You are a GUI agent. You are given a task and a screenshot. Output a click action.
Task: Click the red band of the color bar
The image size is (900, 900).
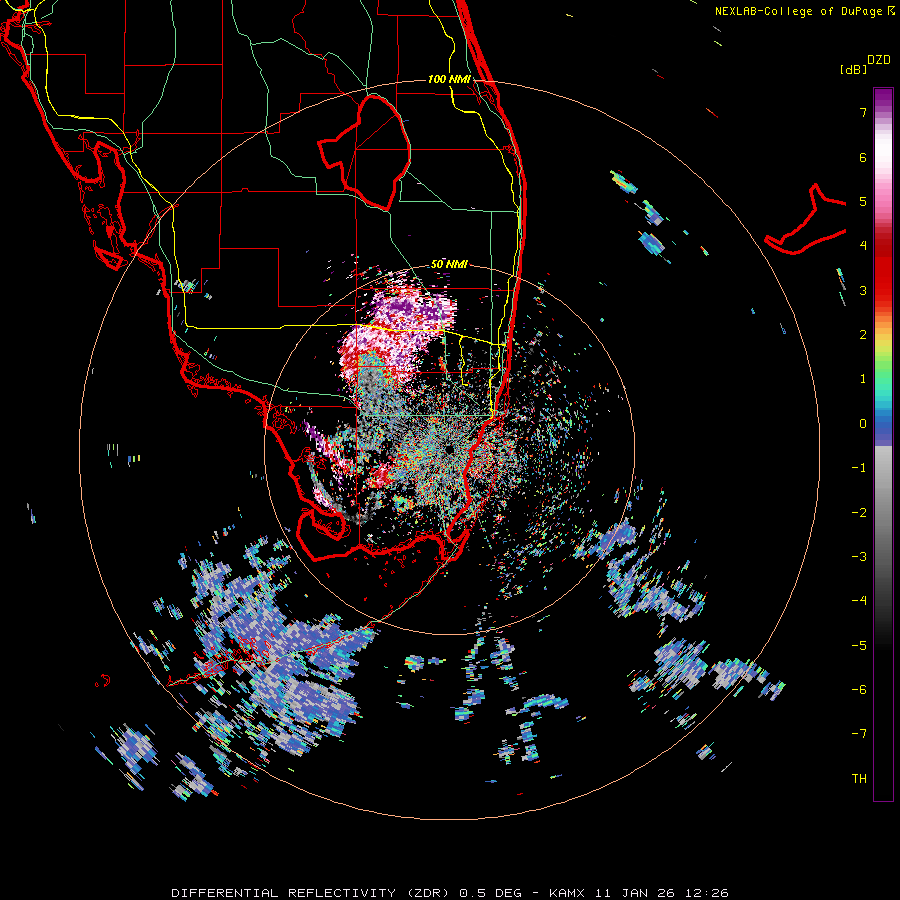pos(883,270)
